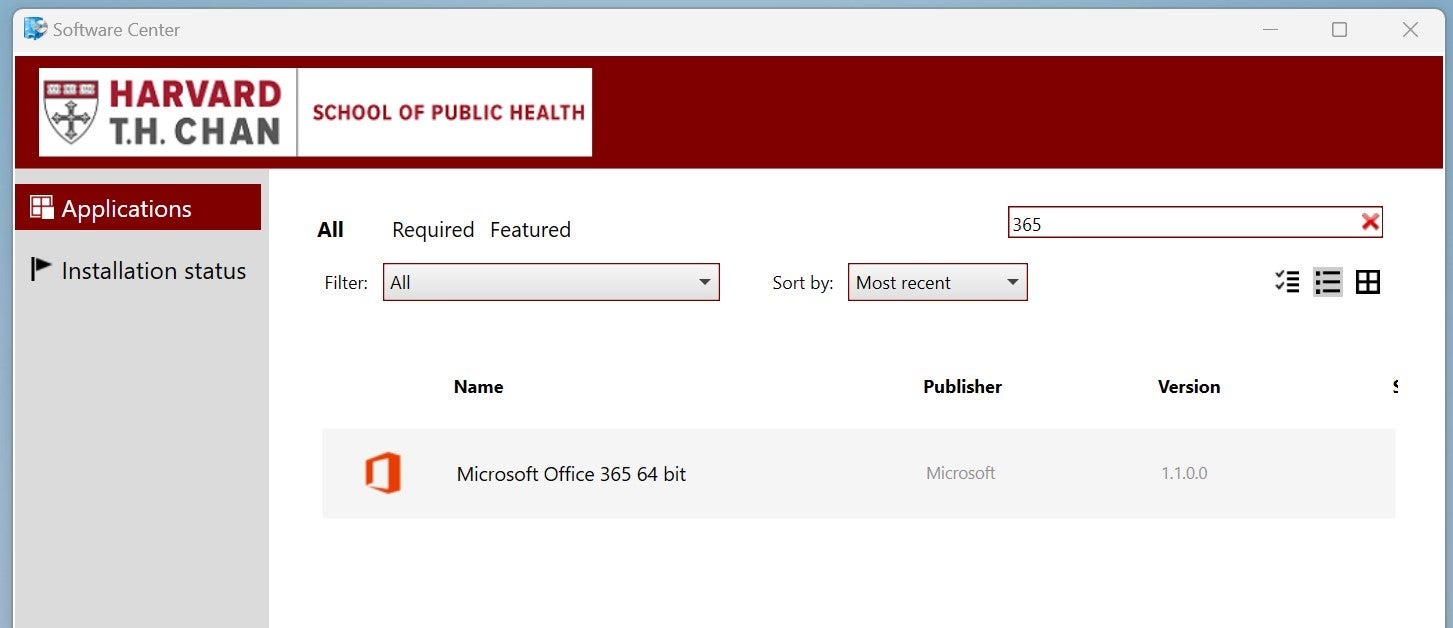Sort by the Version column header
Viewport: 1453px width, 628px height.
[x=1189, y=387]
